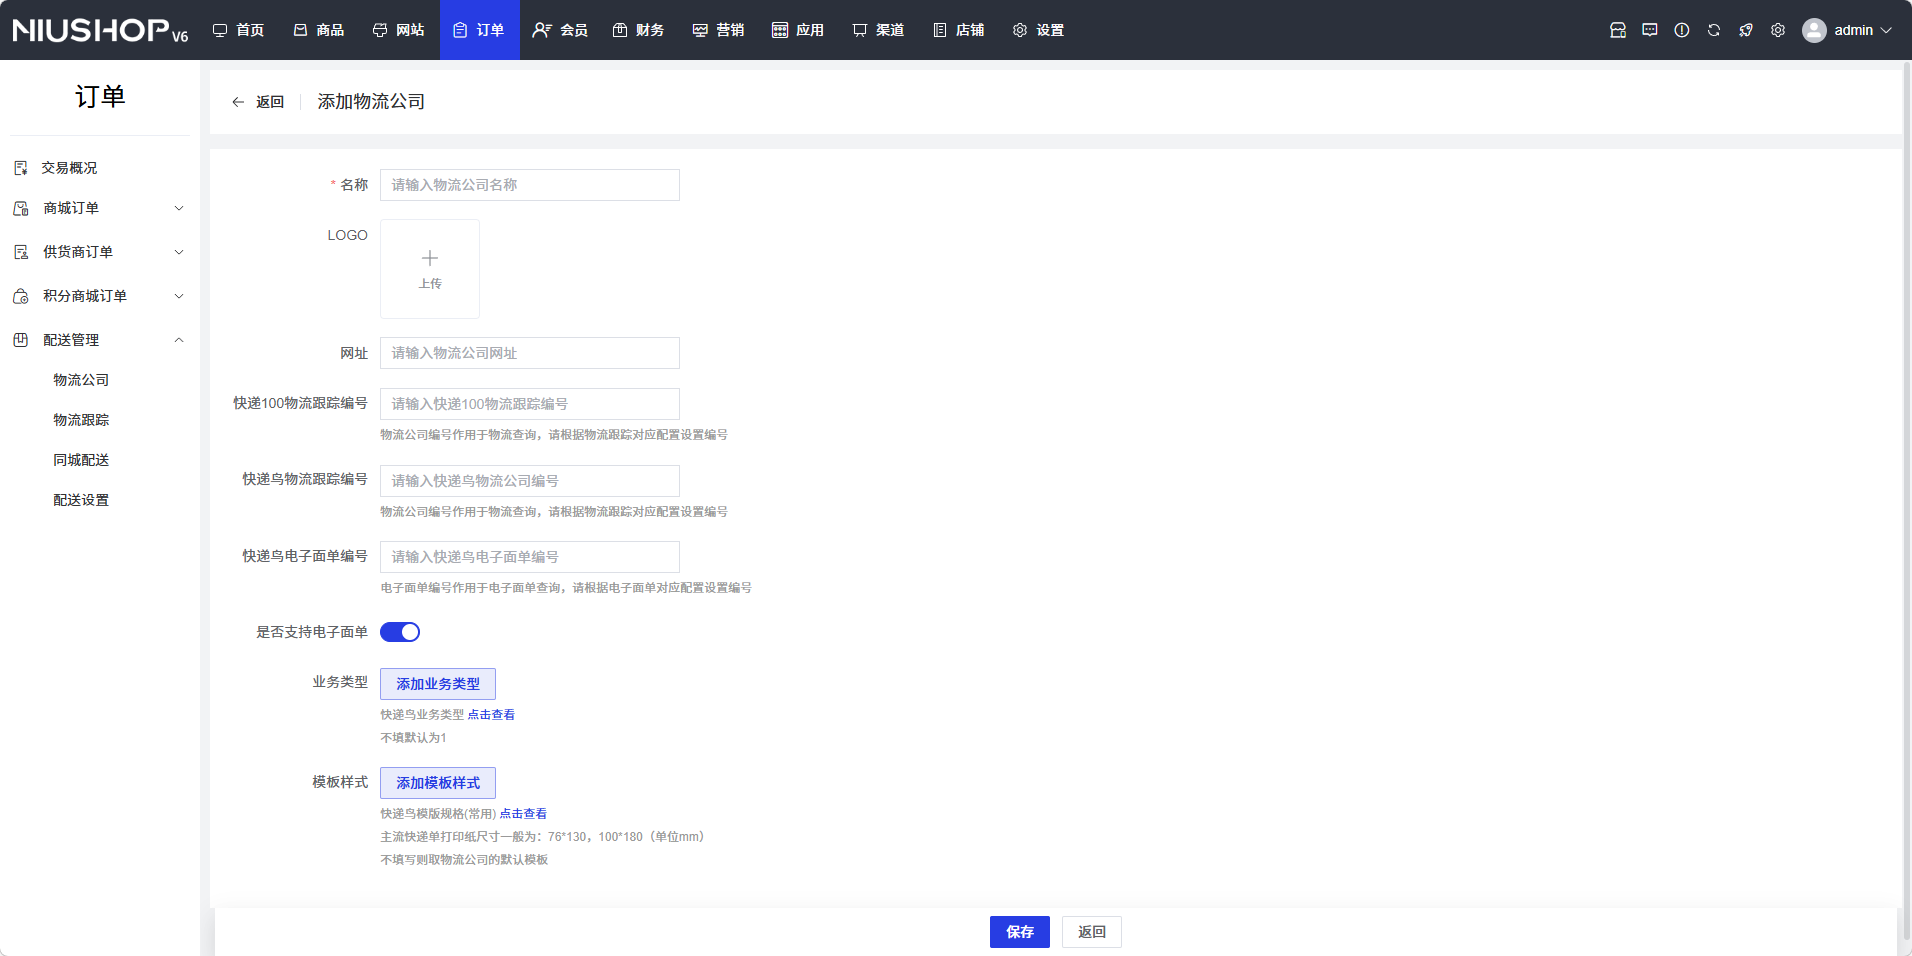Focus the 名称 logistics company input

click(530, 185)
